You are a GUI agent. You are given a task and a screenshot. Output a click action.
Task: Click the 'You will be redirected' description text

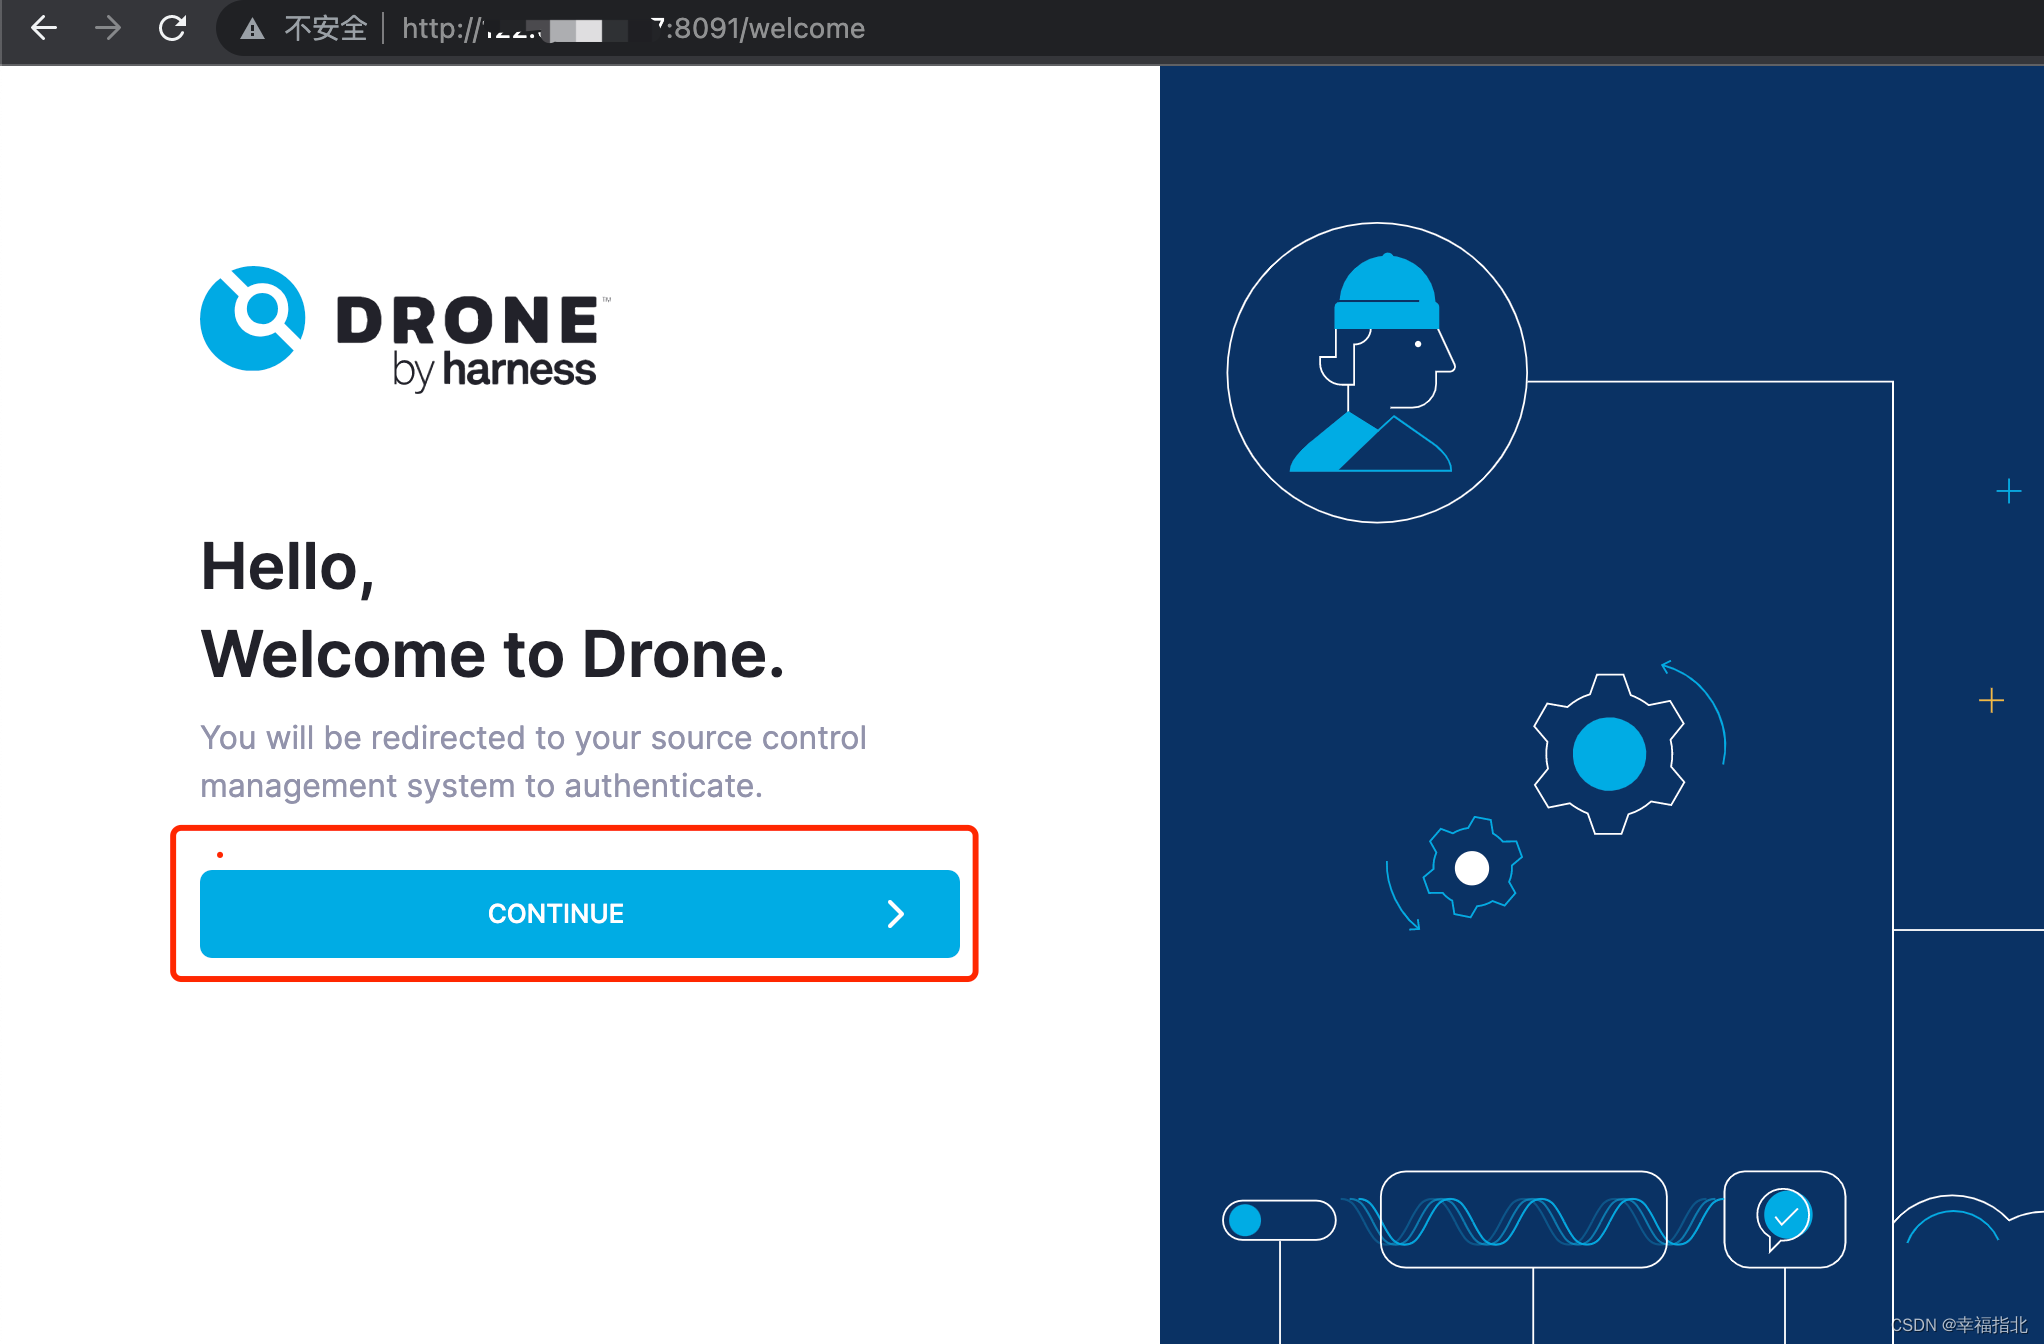coord(533,761)
